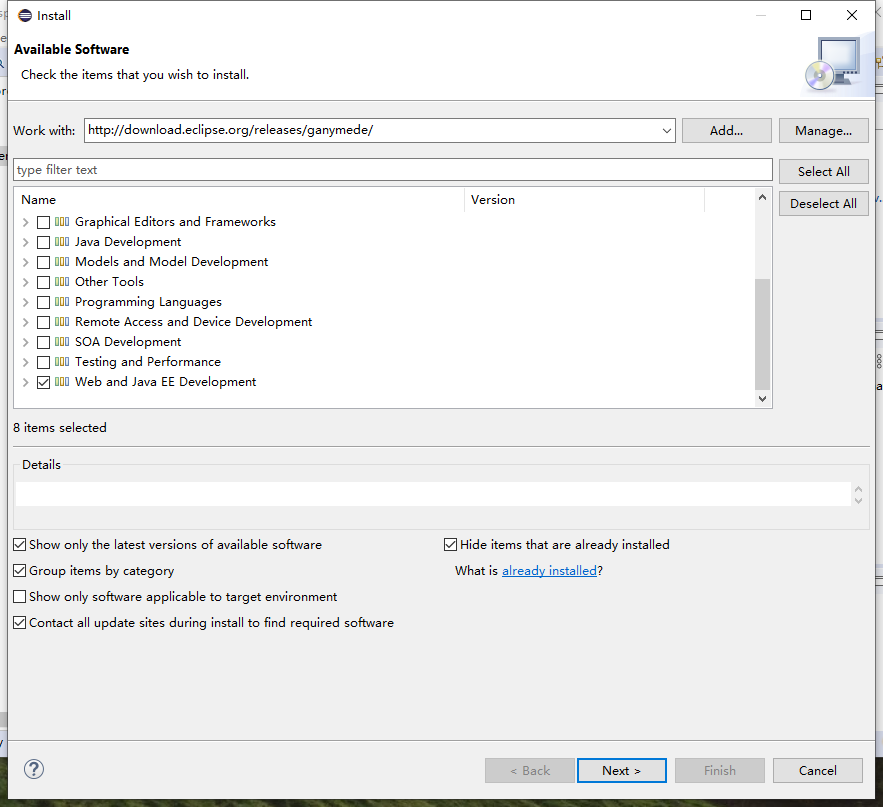Image resolution: width=883 pixels, height=807 pixels.
Task: Click the Deselect All button
Action: (823, 204)
